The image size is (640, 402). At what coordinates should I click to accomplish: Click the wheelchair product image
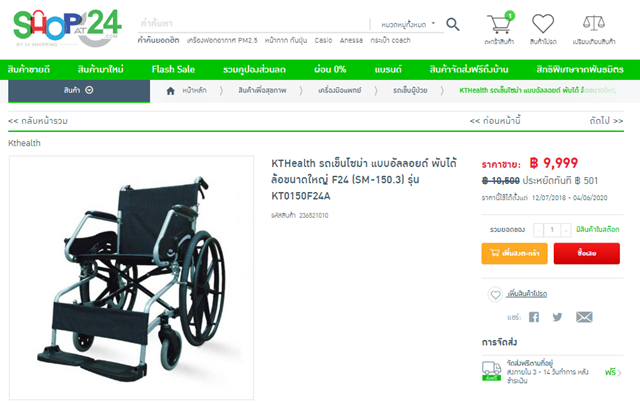click(131, 278)
